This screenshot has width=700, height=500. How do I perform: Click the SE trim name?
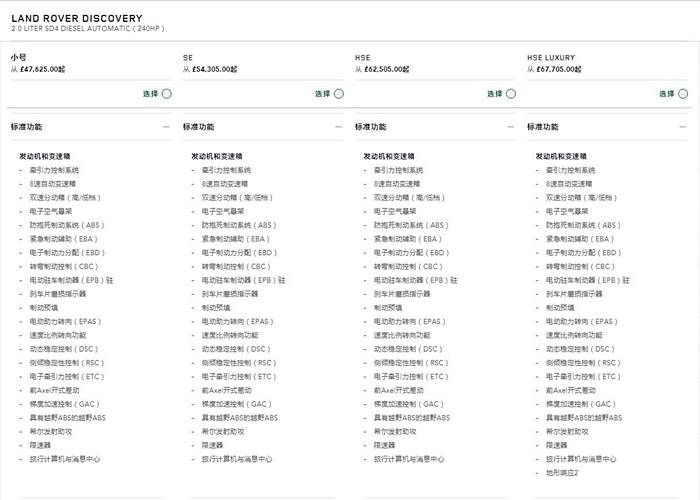(188, 58)
